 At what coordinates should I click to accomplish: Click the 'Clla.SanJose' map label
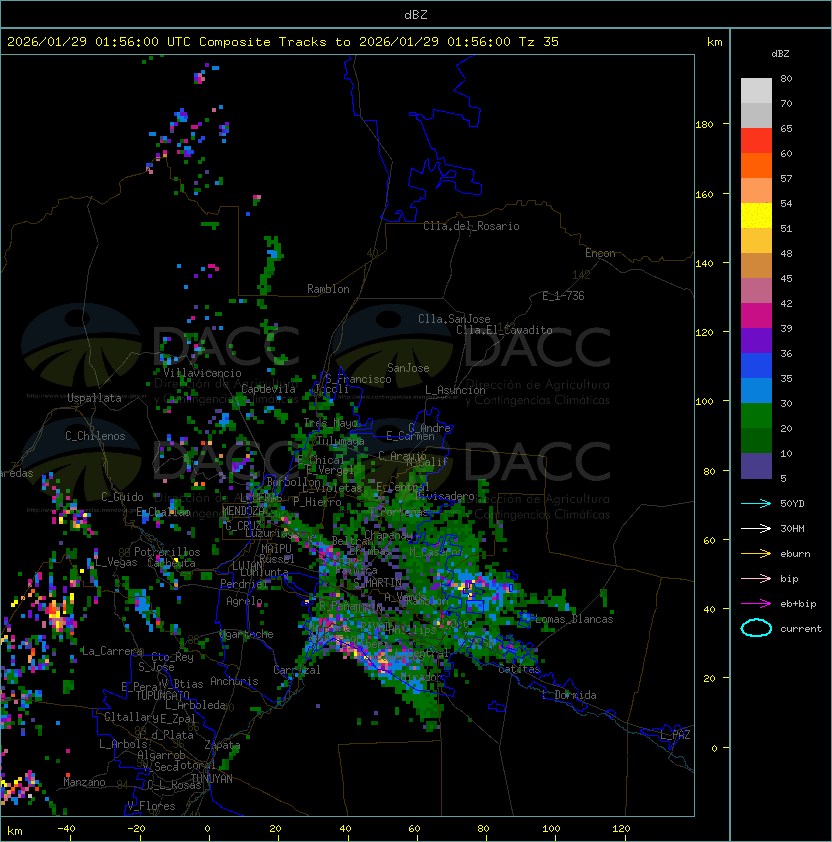tap(454, 319)
